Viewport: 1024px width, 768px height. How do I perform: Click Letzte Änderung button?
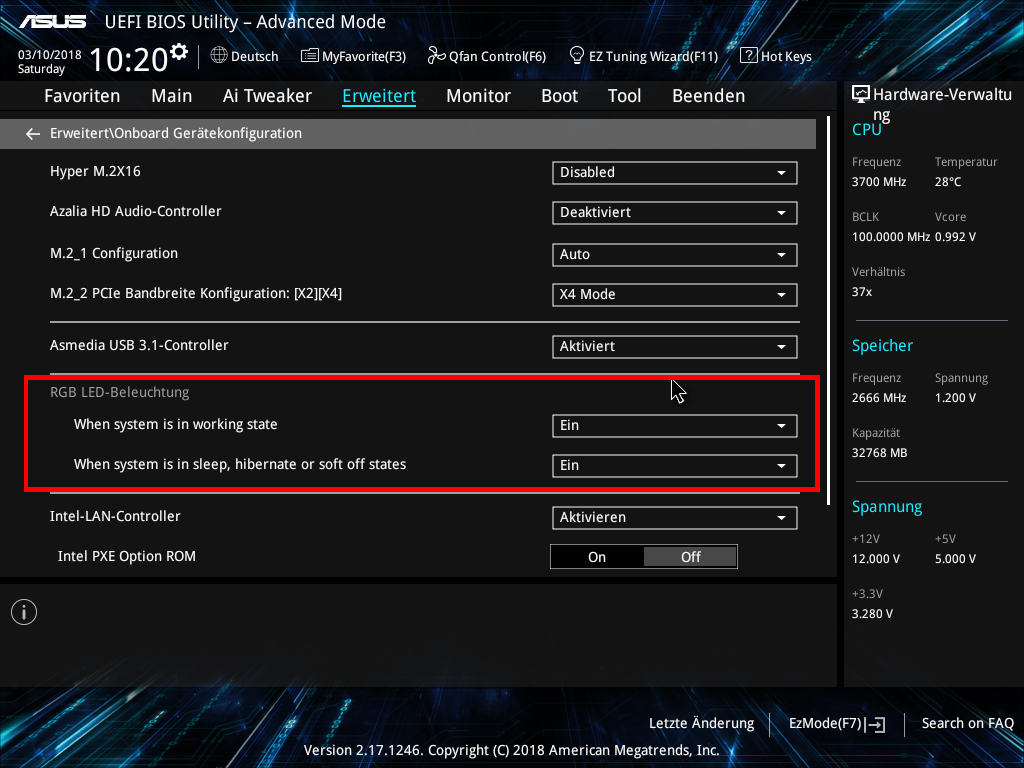pyautogui.click(x=701, y=724)
